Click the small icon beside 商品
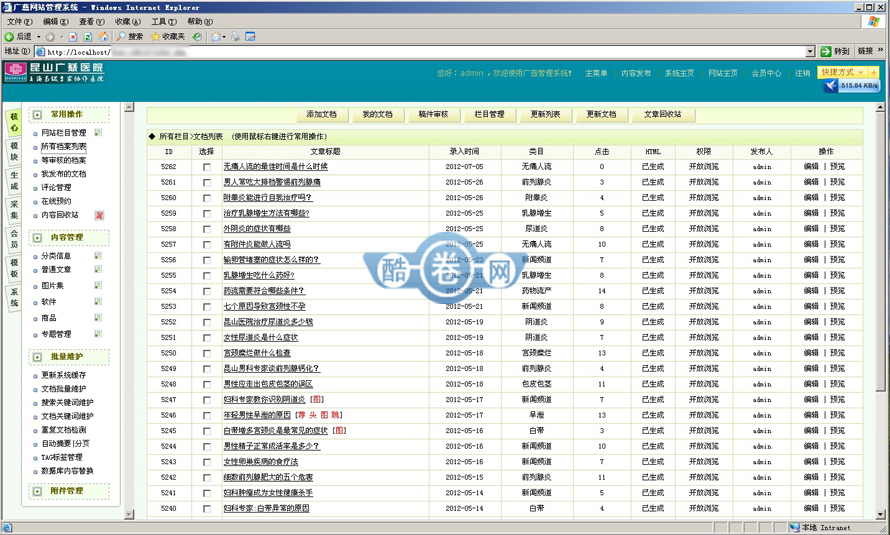 point(98,318)
